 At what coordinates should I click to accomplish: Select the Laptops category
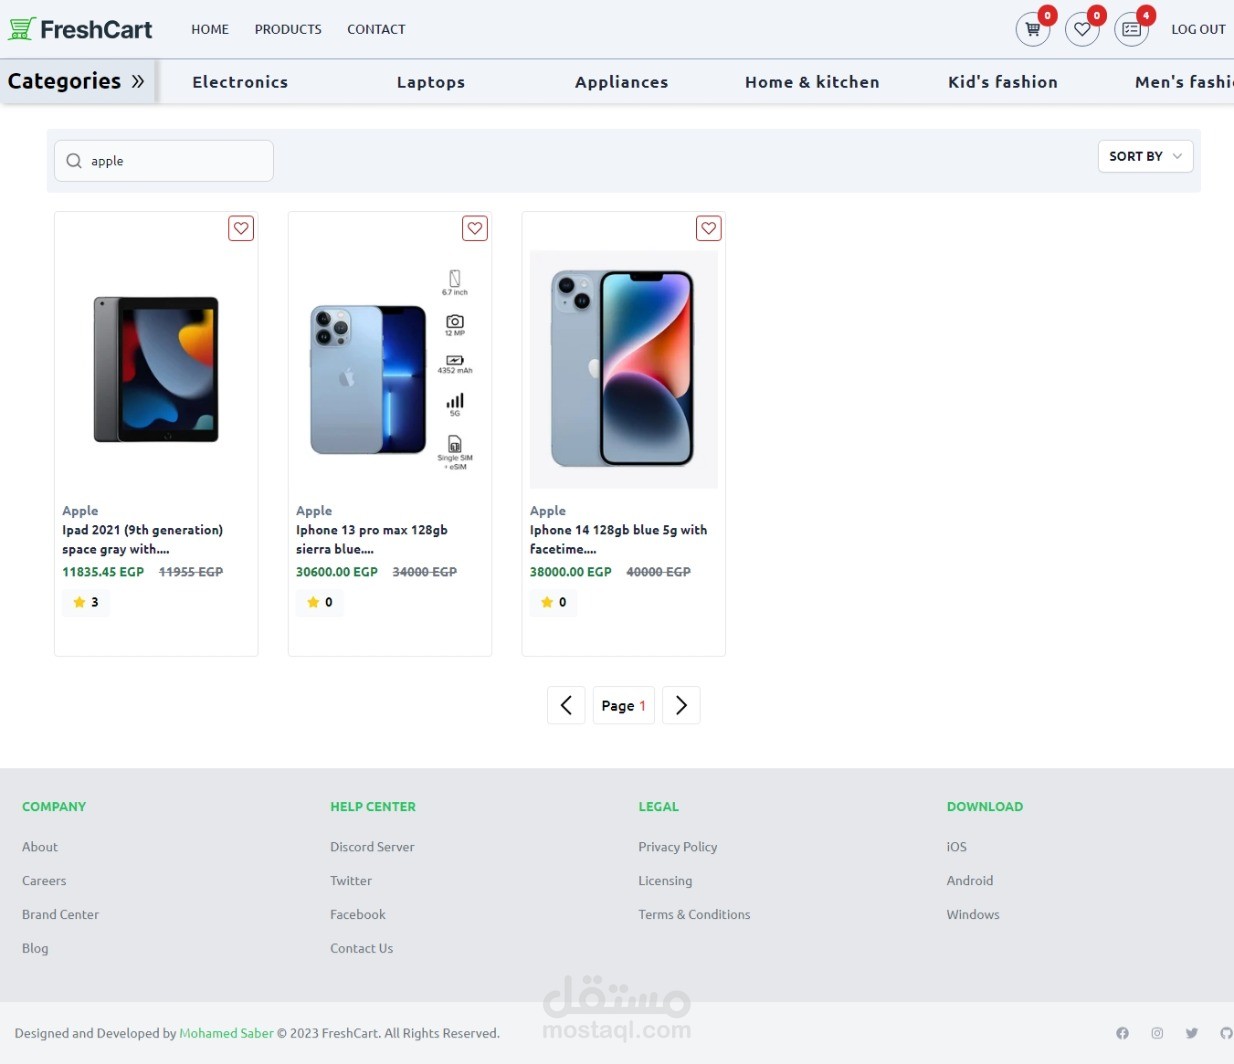tap(431, 82)
